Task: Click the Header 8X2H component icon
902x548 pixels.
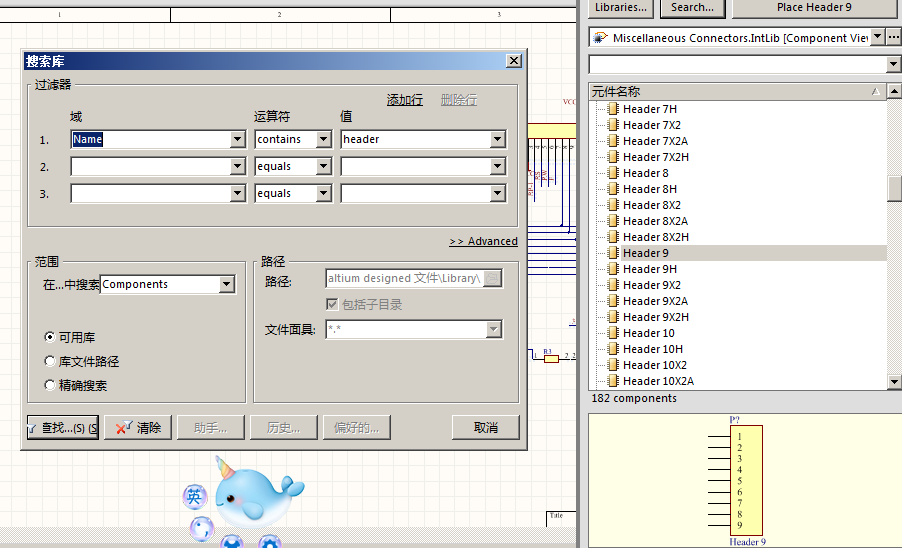Action: click(x=613, y=237)
